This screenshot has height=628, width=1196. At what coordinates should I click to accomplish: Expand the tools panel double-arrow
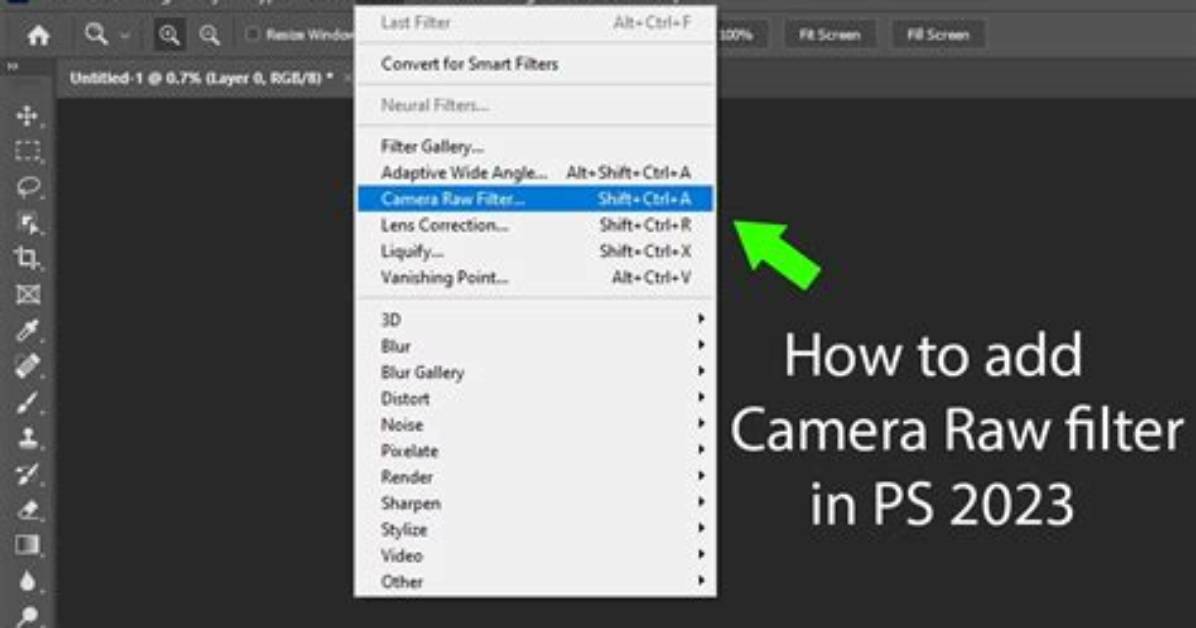pos(12,67)
